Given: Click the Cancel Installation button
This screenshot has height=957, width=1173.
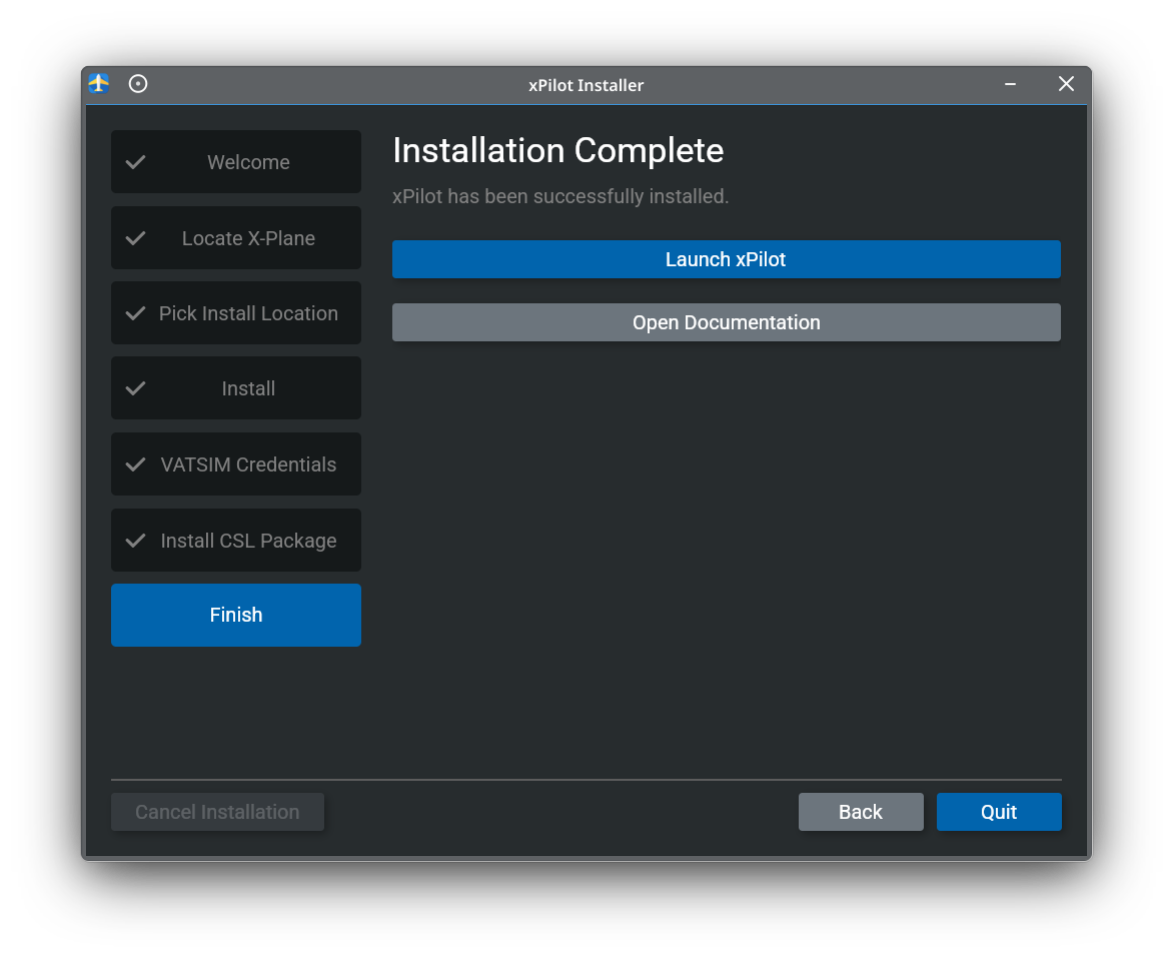Looking at the screenshot, I should tap(217, 811).
